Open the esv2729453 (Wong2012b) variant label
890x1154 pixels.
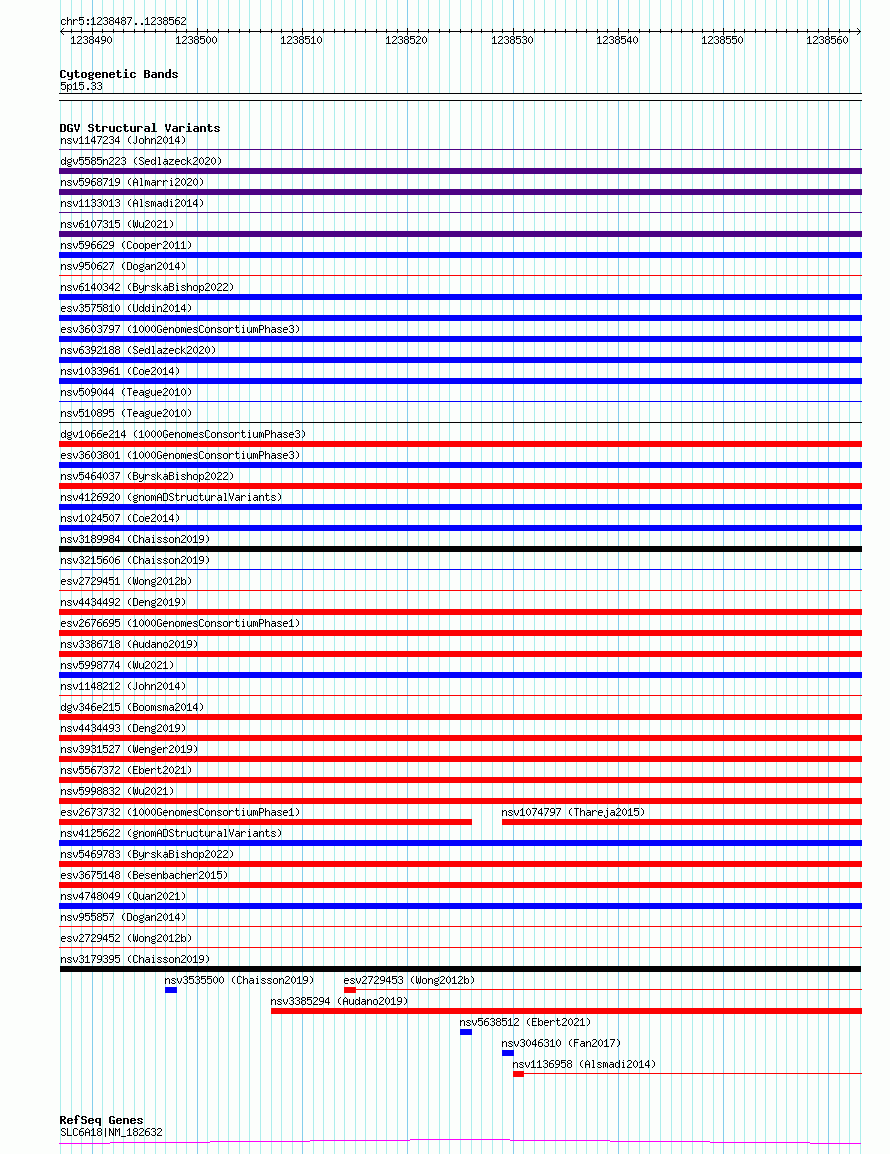click(409, 980)
